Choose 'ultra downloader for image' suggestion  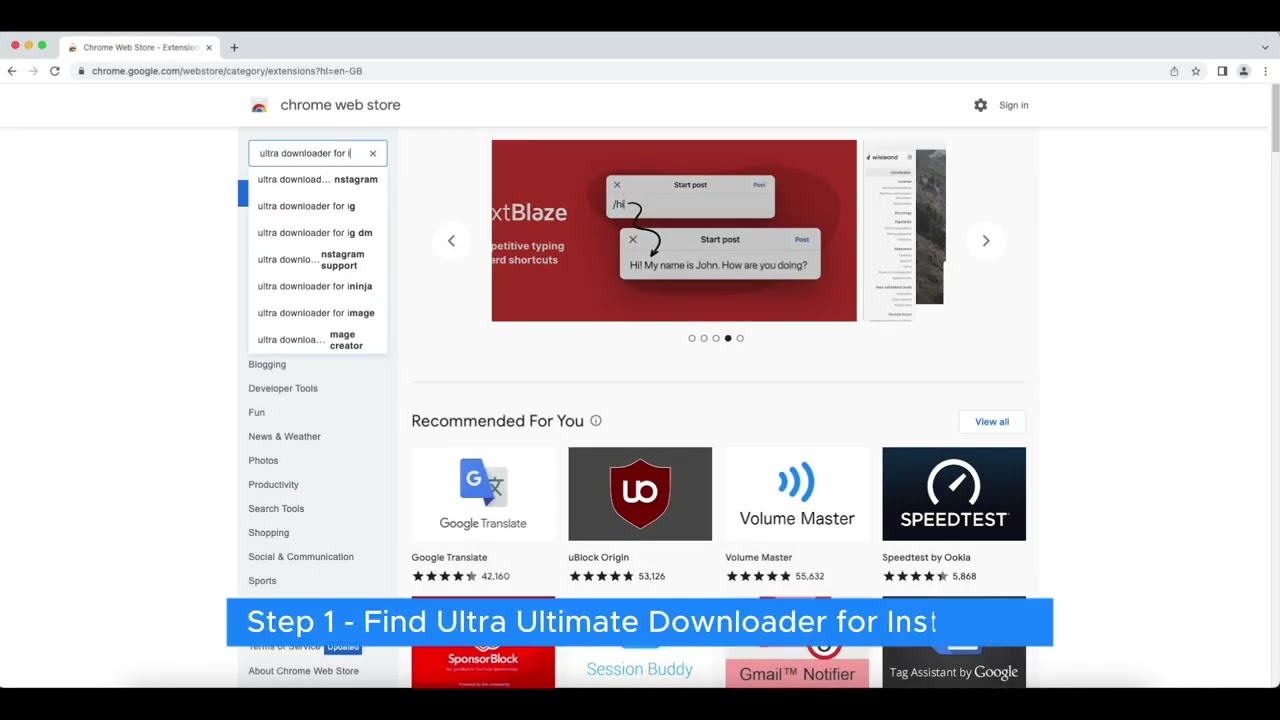point(316,313)
